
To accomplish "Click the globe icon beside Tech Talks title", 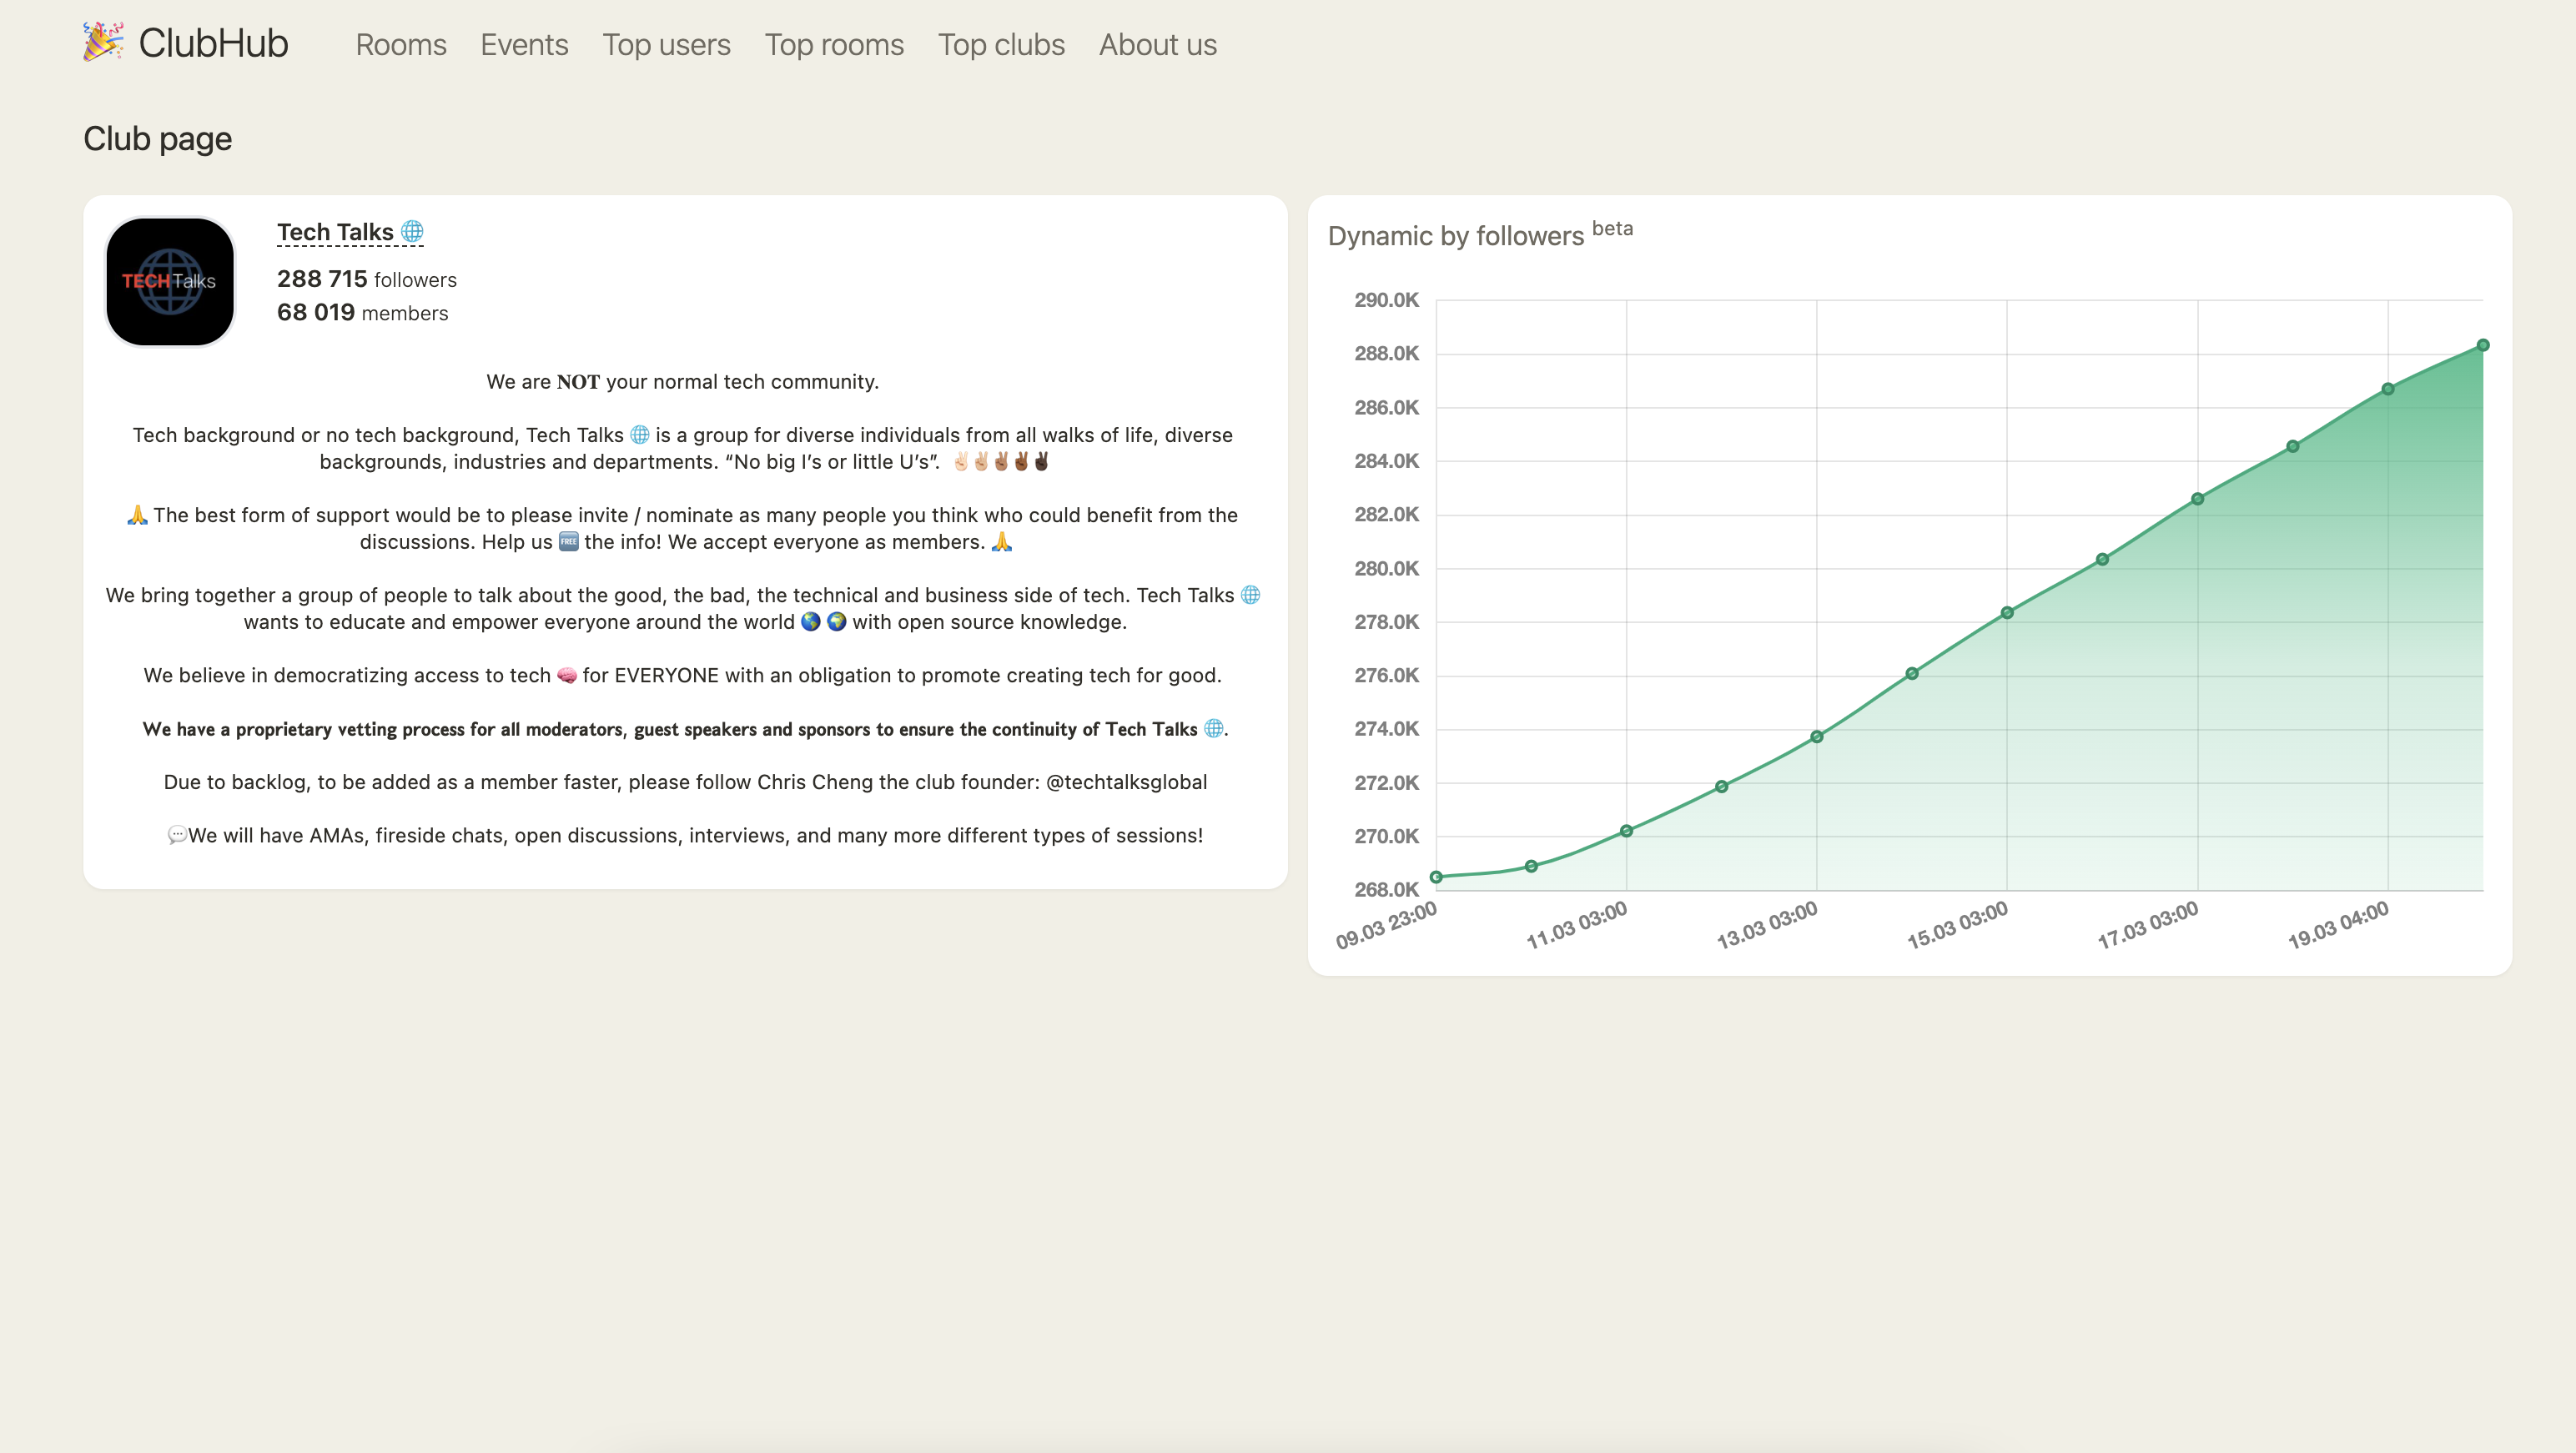I will click(412, 232).
